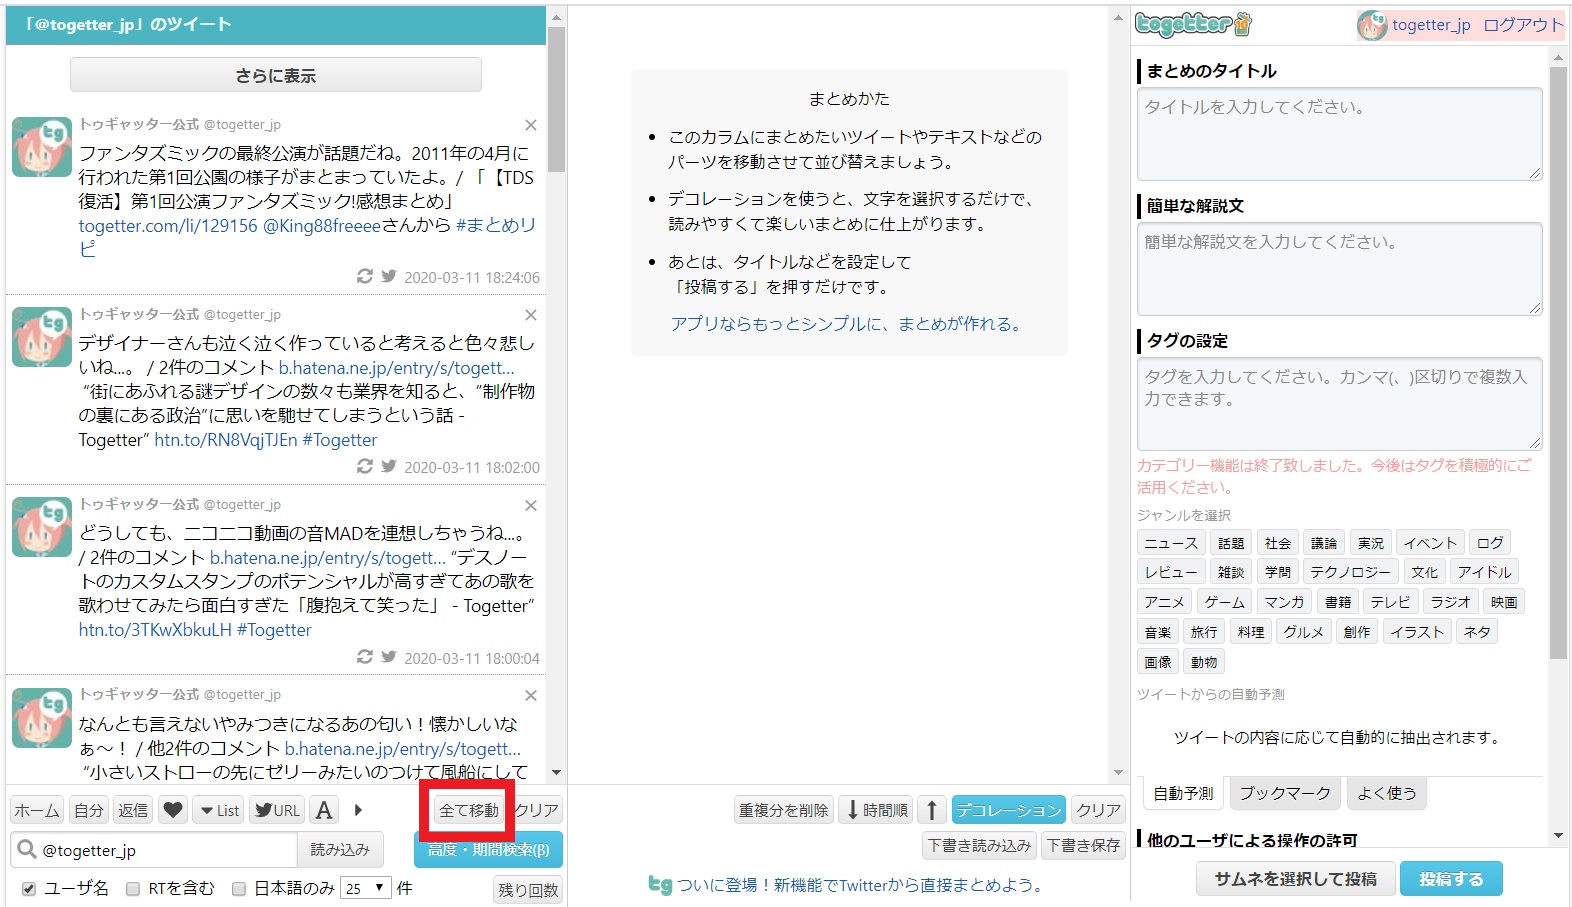Viewport: 1572px width, 907px height.
Task: Click the Togetter logo at top
Action: tap(1193, 24)
